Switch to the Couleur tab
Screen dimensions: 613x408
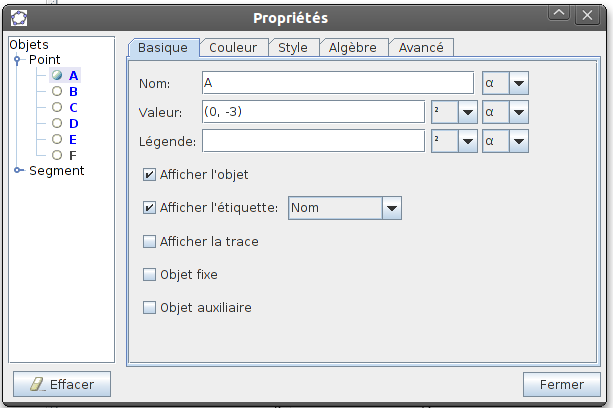click(x=233, y=47)
